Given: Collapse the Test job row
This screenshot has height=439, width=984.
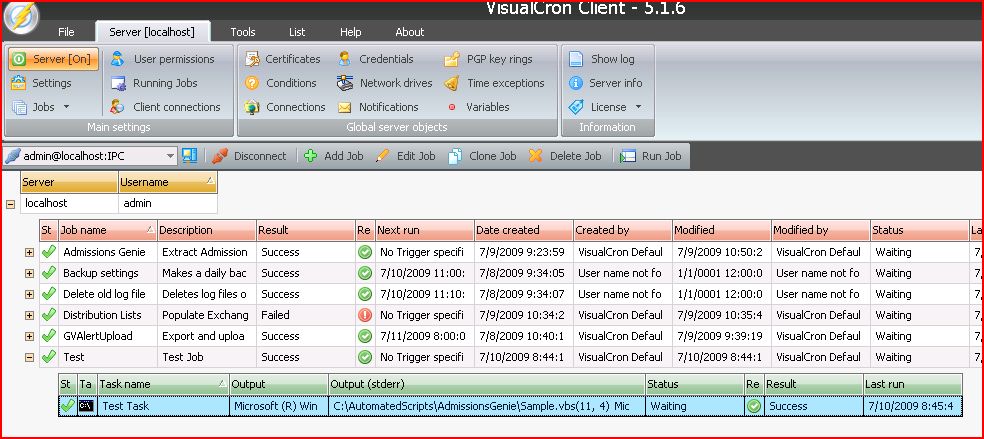Looking at the screenshot, I should pos(29,357).
